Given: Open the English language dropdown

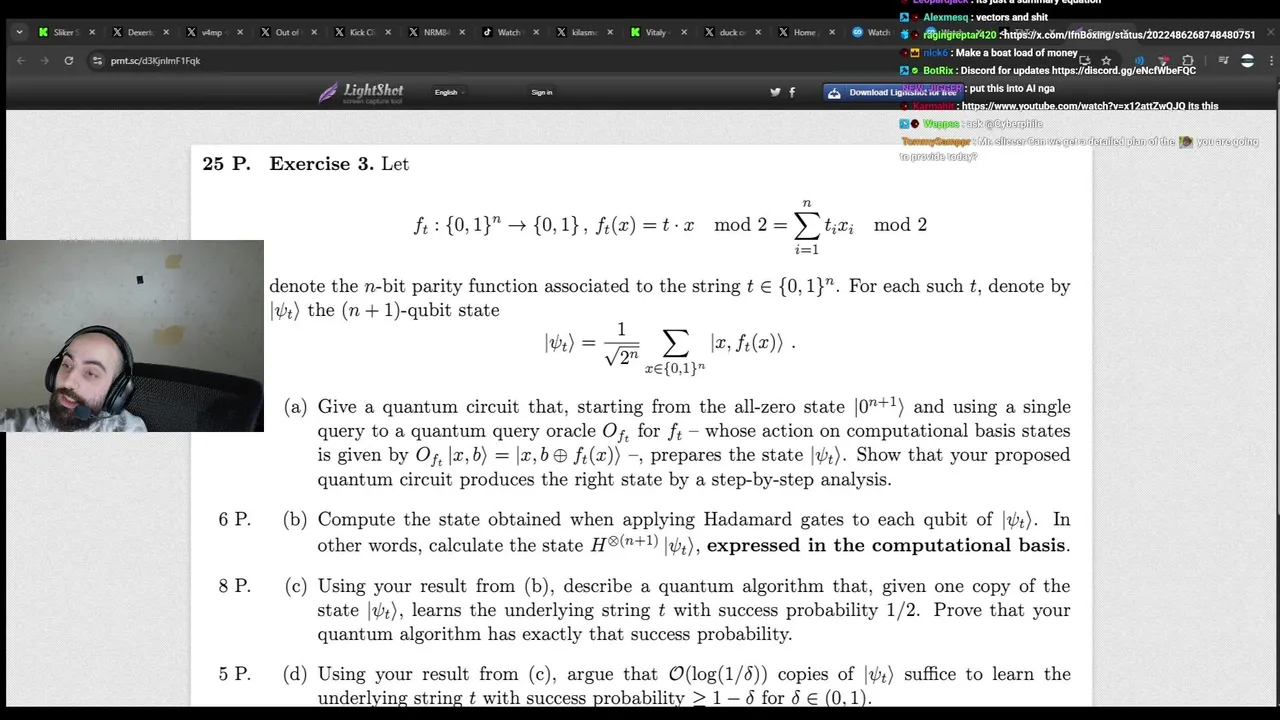Looking at the screenshot, I should [449, 92].
